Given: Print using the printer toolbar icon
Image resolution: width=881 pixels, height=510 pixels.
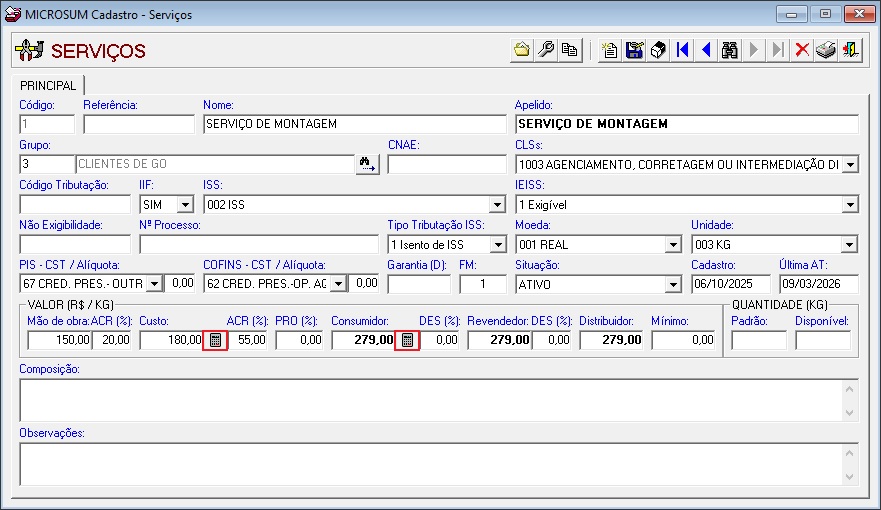Looking at the screenshot, I should tap(826, 51).
